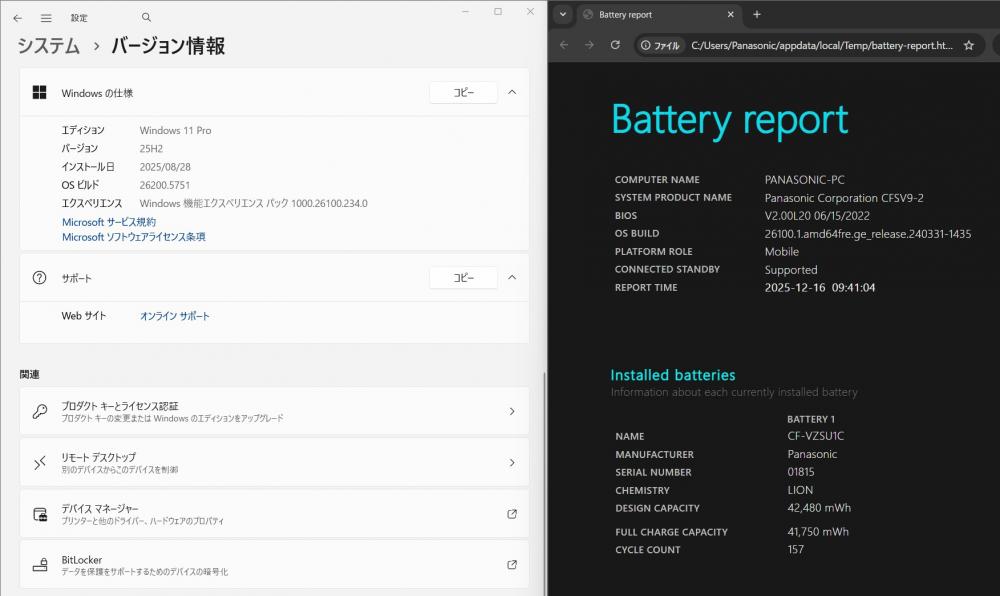
Task: Click the Settings search magnifier icon
Action: pos(147,18)
